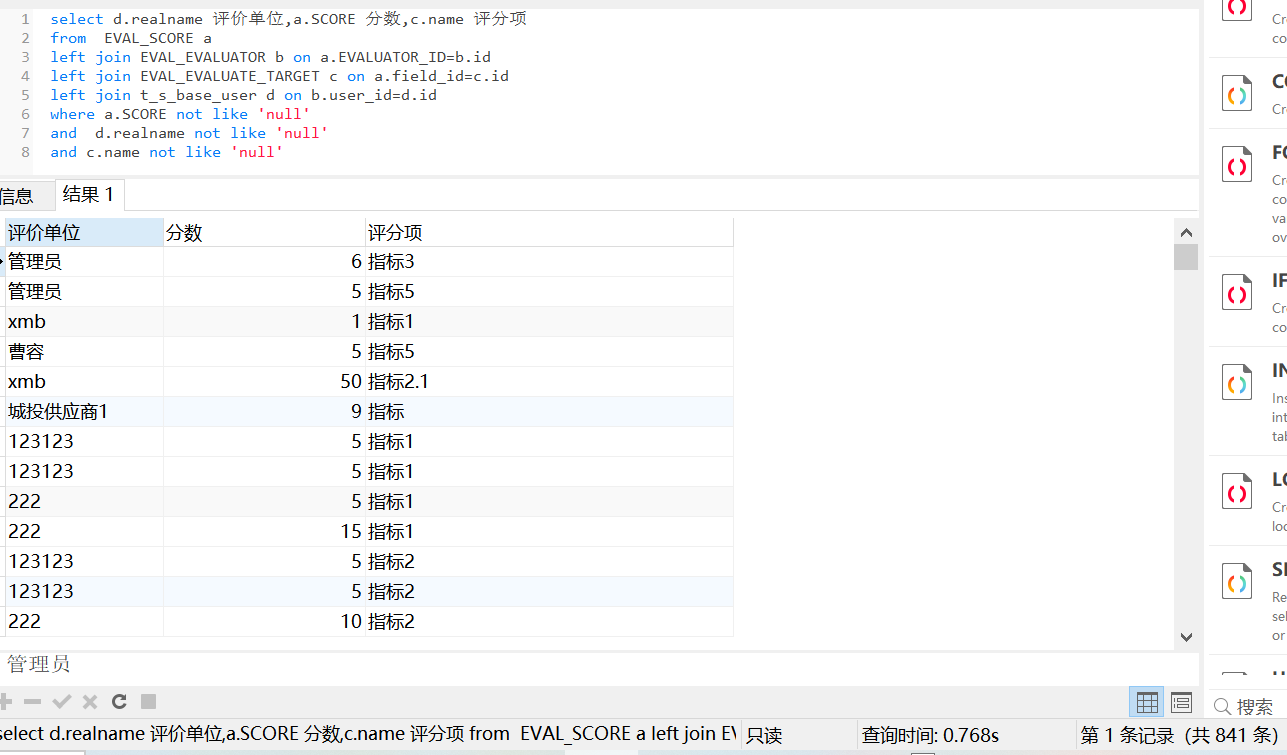Select the snippet icon beside 'IF'

tap(1237, 293)
